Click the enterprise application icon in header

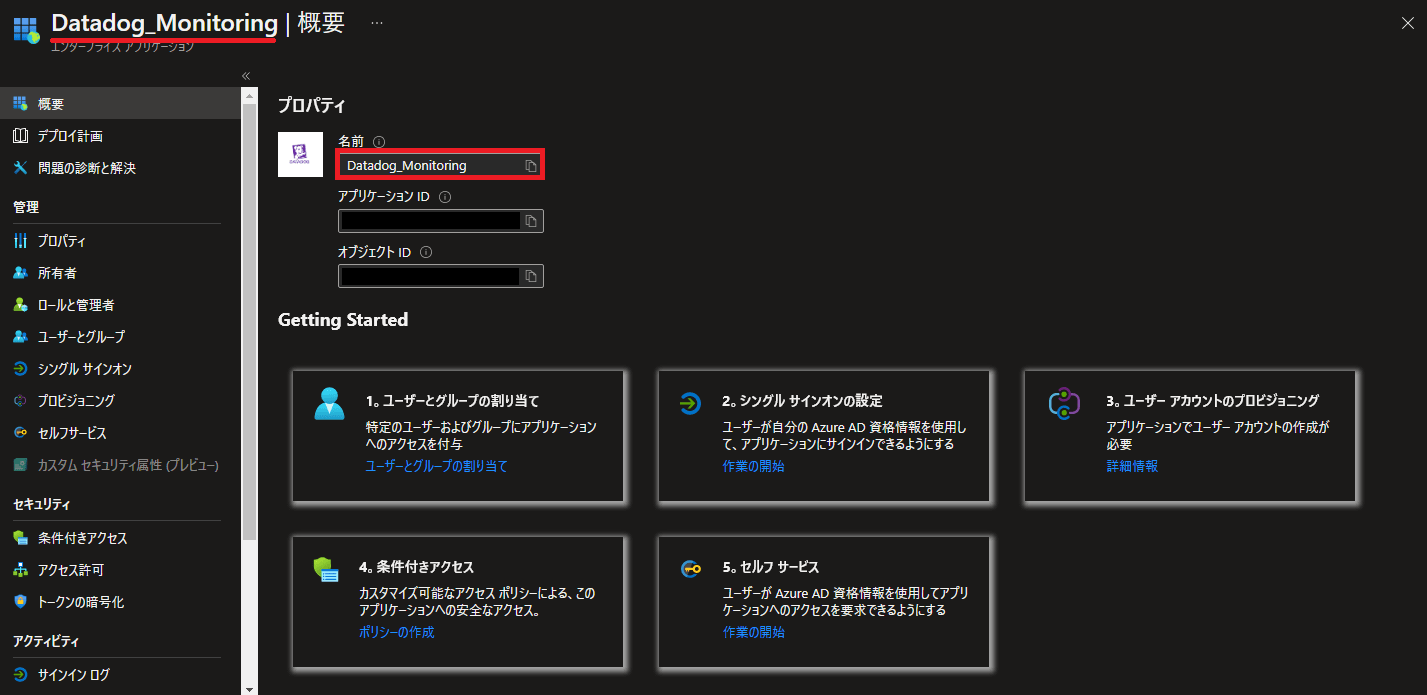click(x=26, y=30)
